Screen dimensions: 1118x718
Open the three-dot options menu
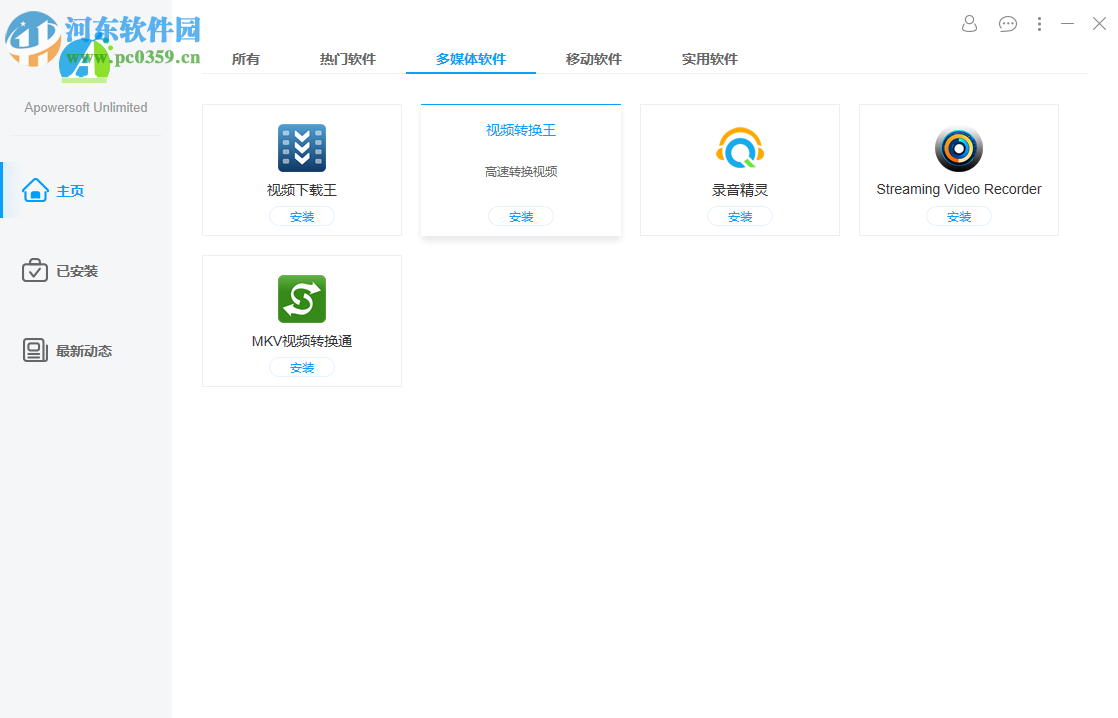(1039, 23)
